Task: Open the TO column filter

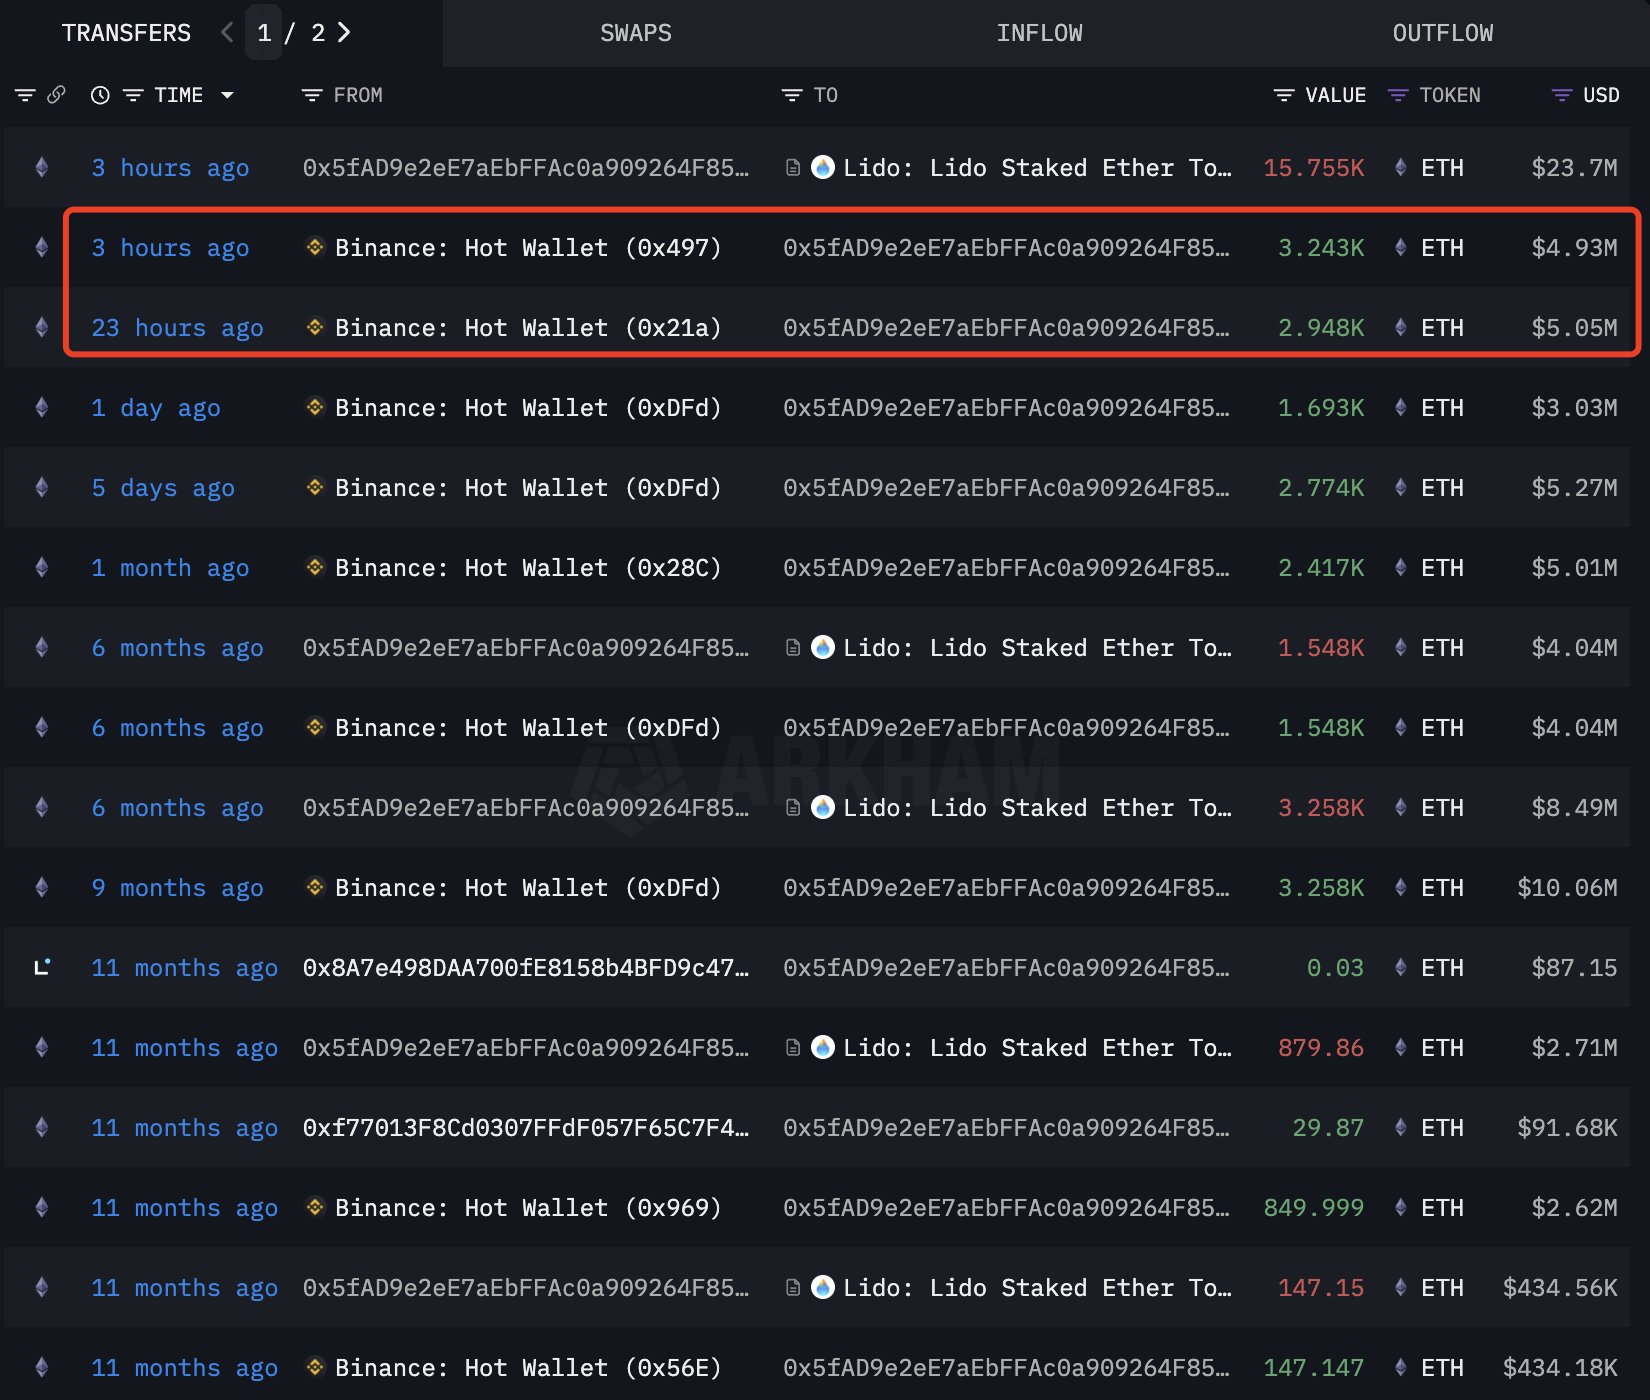Action: [792, 95]
